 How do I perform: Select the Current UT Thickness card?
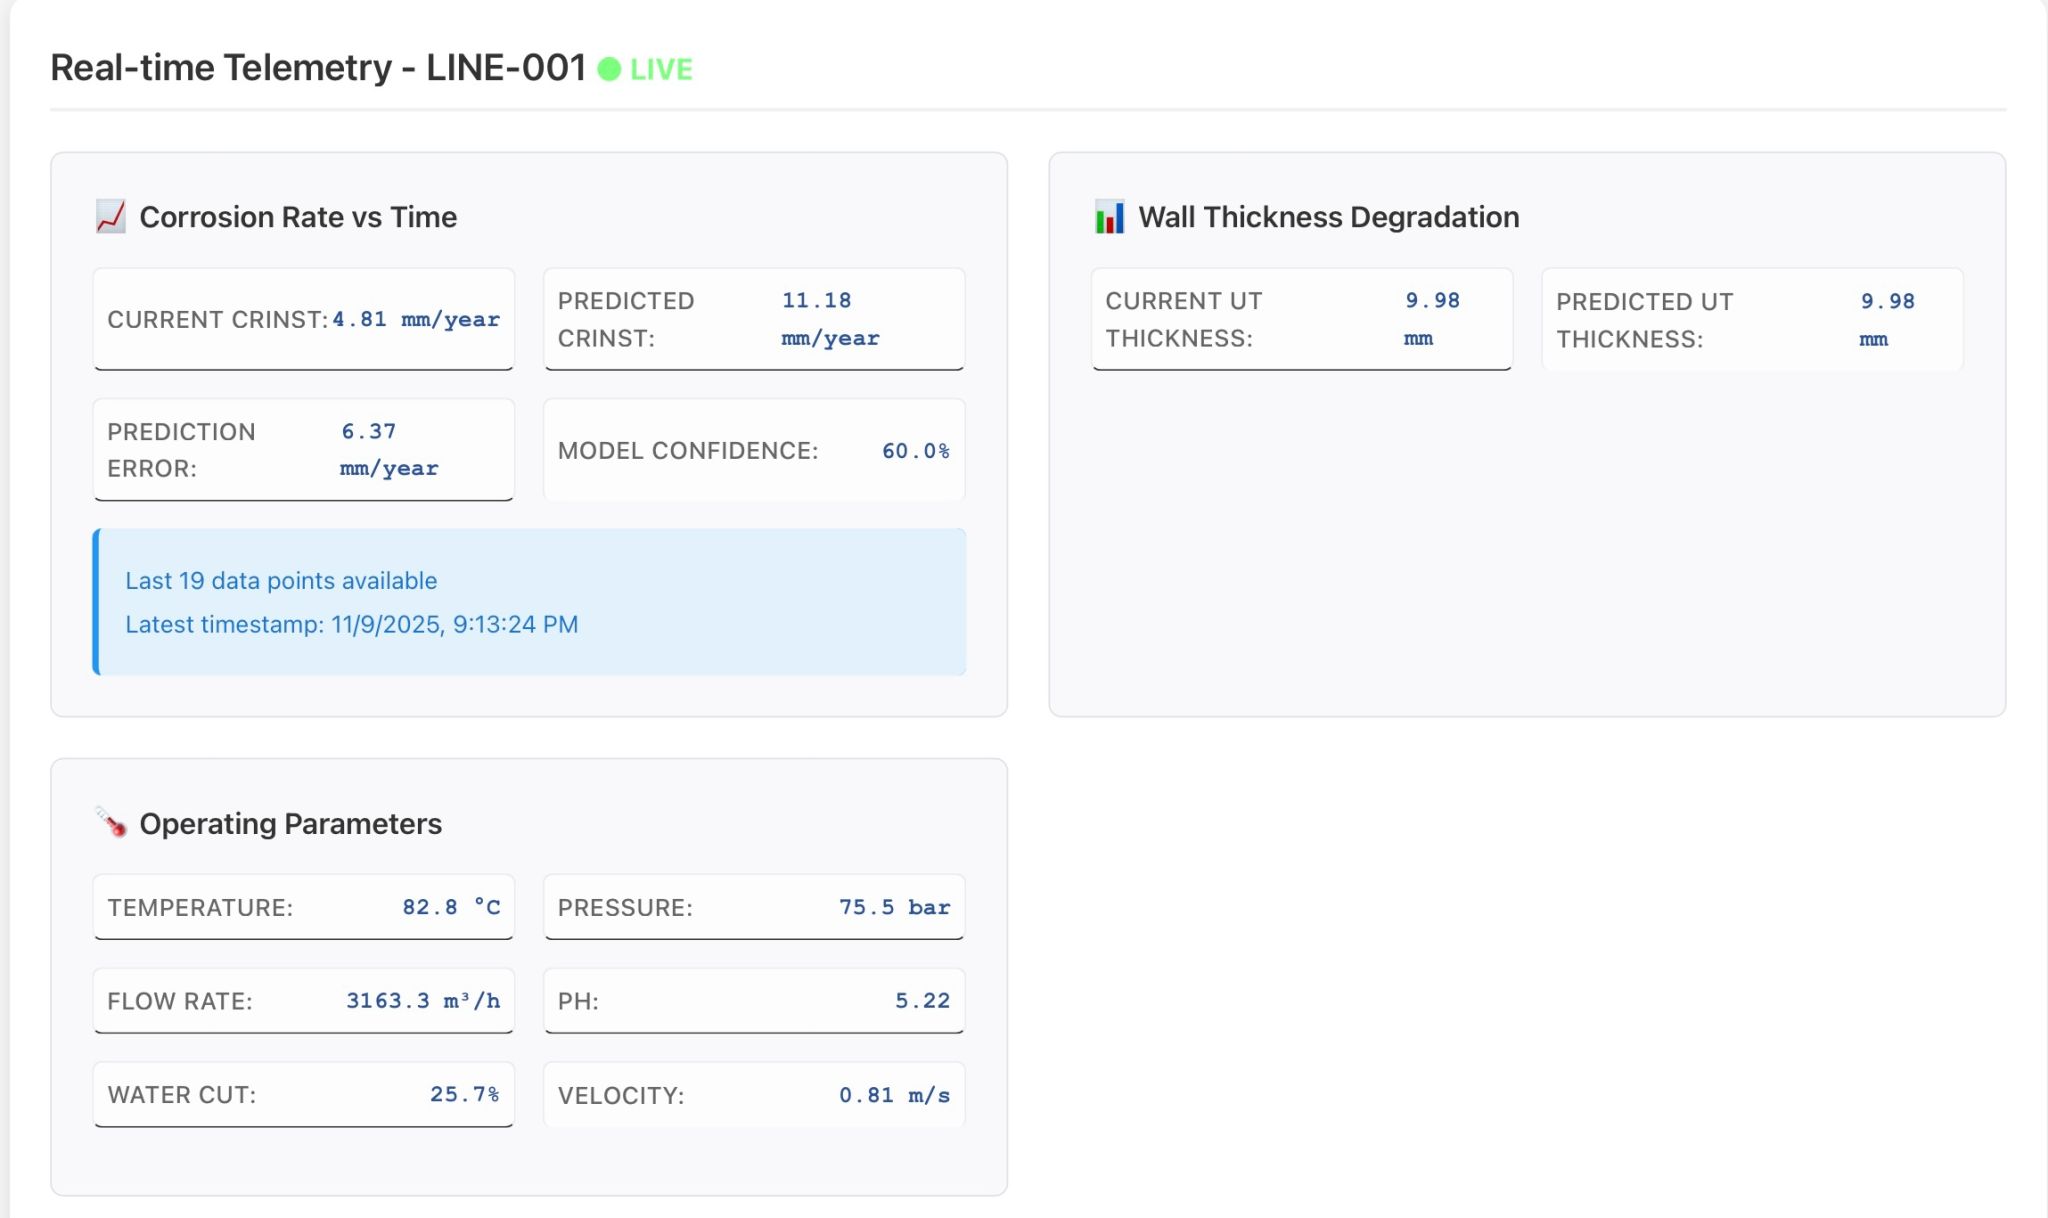(1301, 319)
